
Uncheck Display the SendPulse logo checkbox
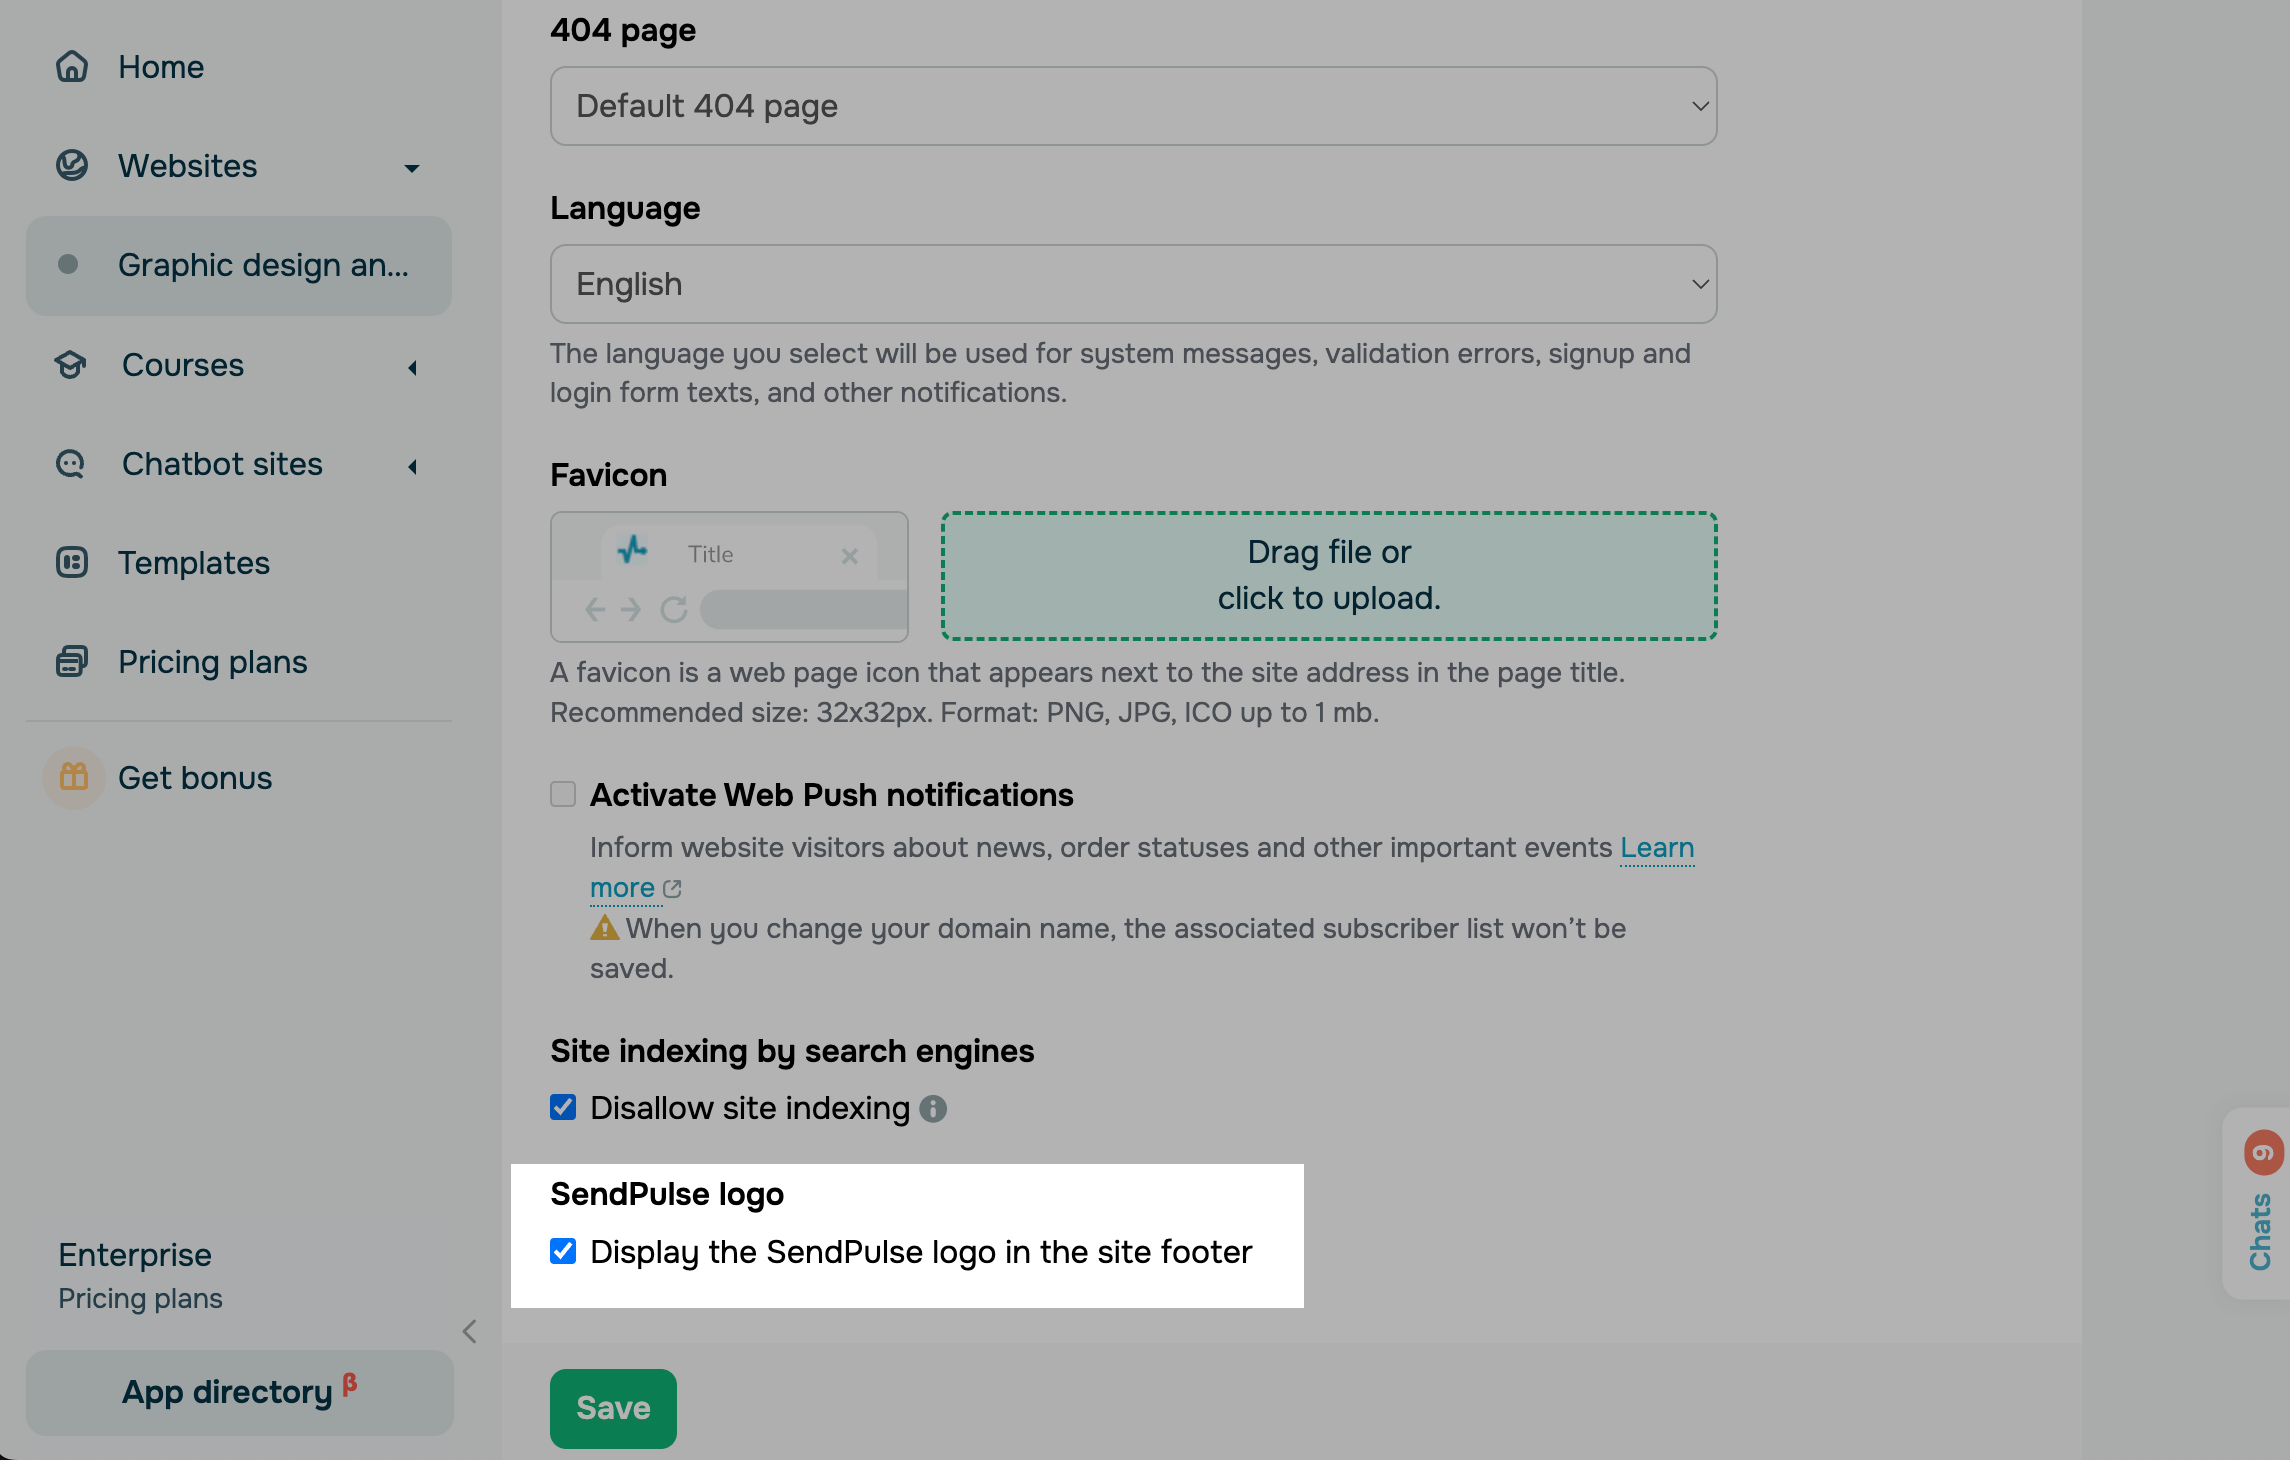pos(563,1252)
